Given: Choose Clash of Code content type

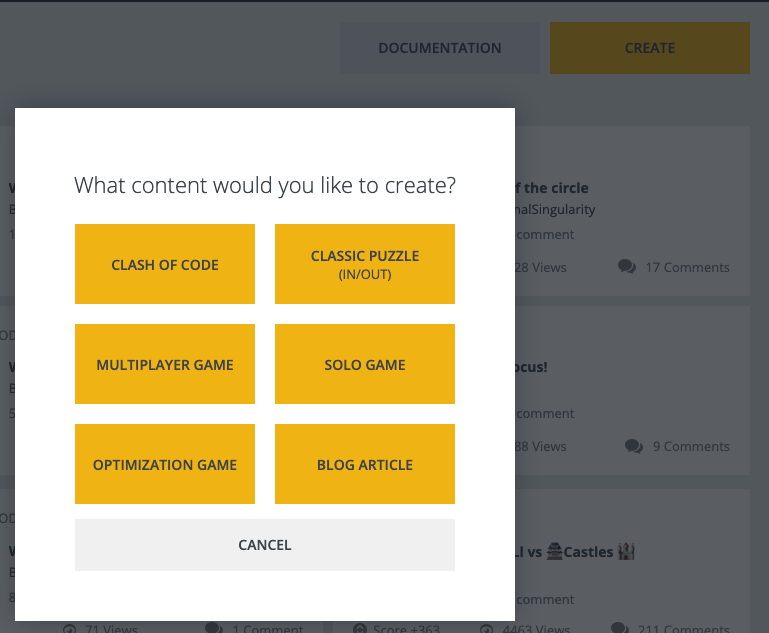Looking at the screenshot, I should 165,264.
